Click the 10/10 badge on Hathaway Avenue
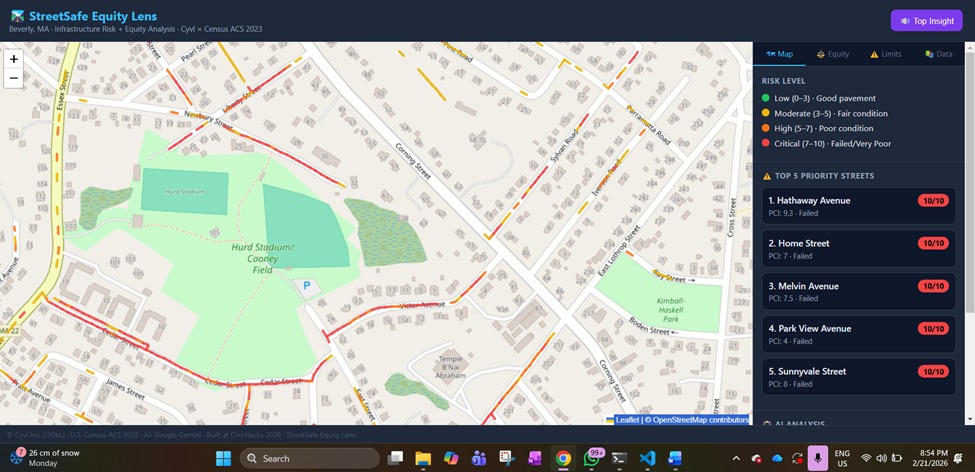 933,200
